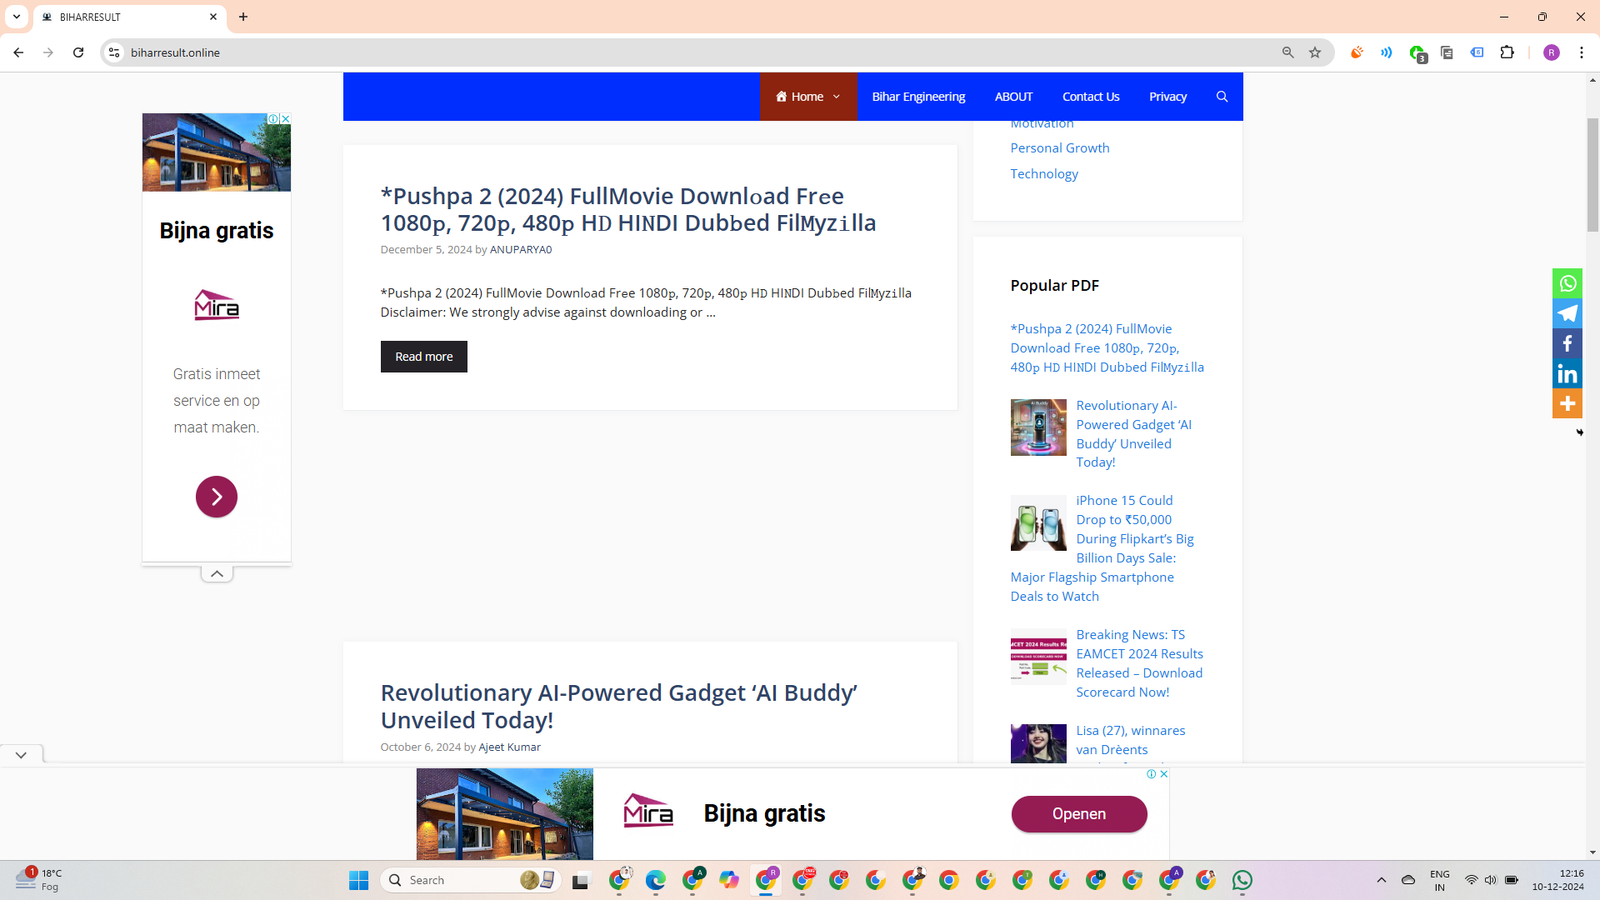Open the Privacy menu item
This screenshot has height=900, width=1600.
[1167, 97]
